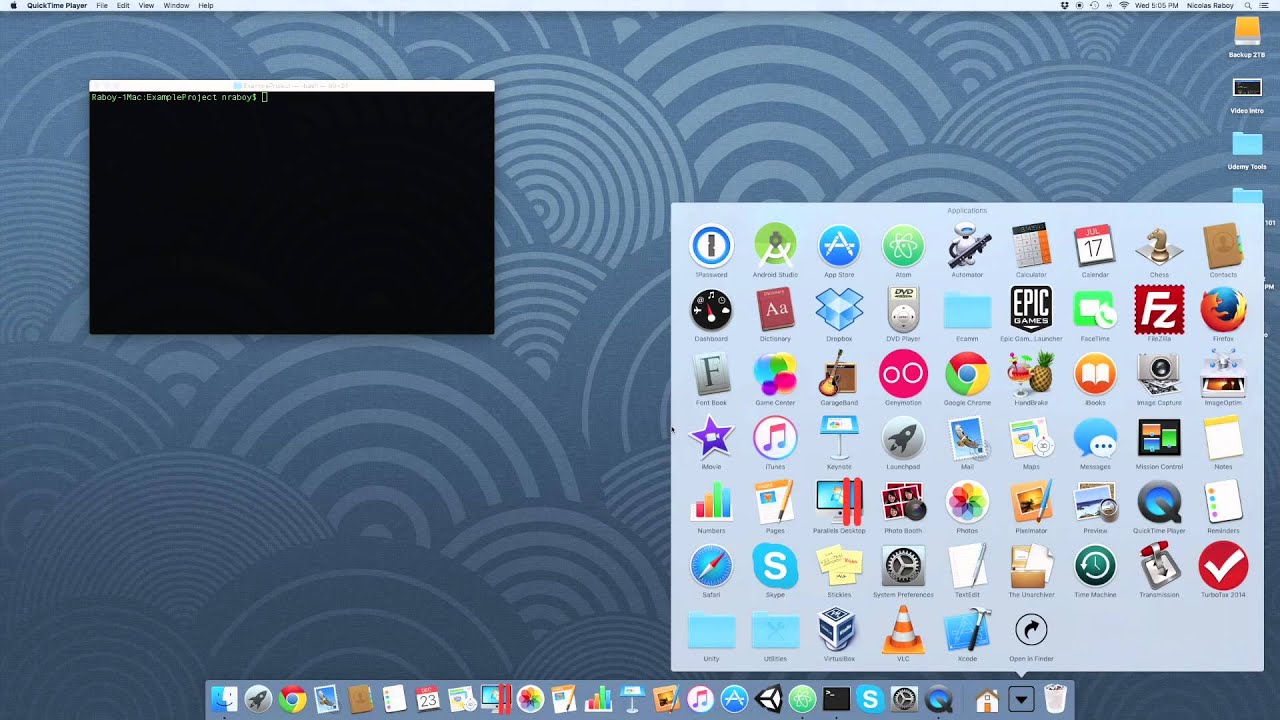The width and height of the screenshot is (1280, 720).
Task: Open Notification Center in the menu bar
Action: pos(1264,6)
